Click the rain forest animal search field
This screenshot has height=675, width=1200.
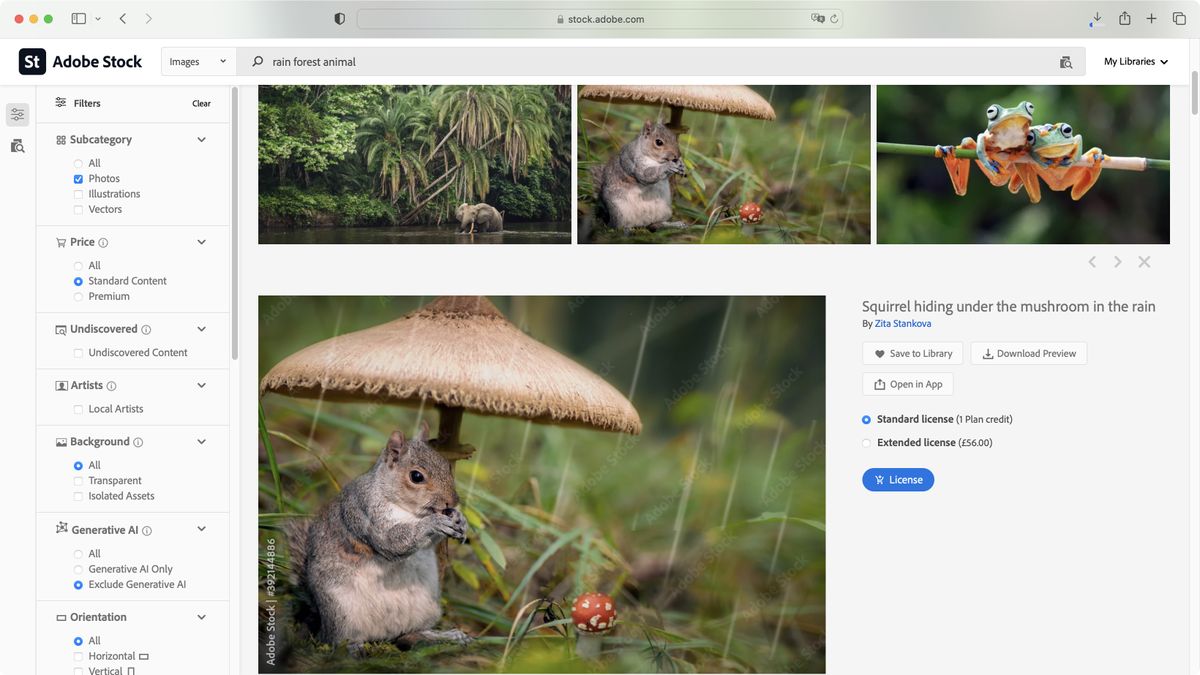pos(400,61)
